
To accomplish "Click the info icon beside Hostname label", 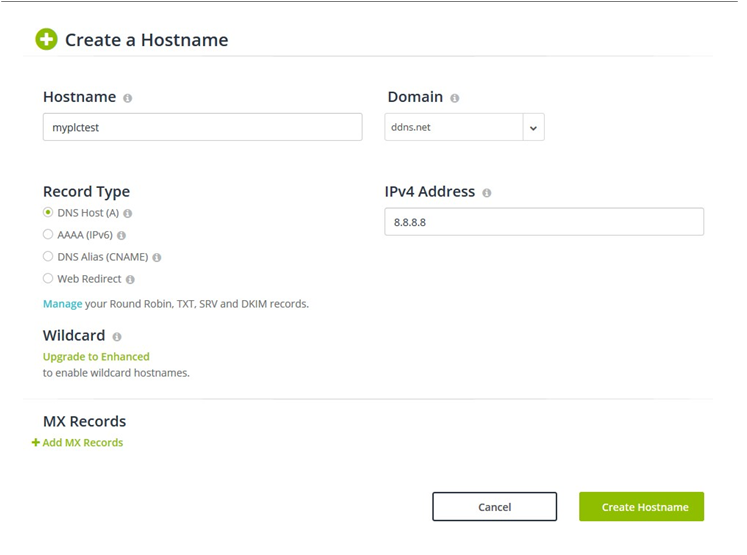I will [x=127, y=98].
